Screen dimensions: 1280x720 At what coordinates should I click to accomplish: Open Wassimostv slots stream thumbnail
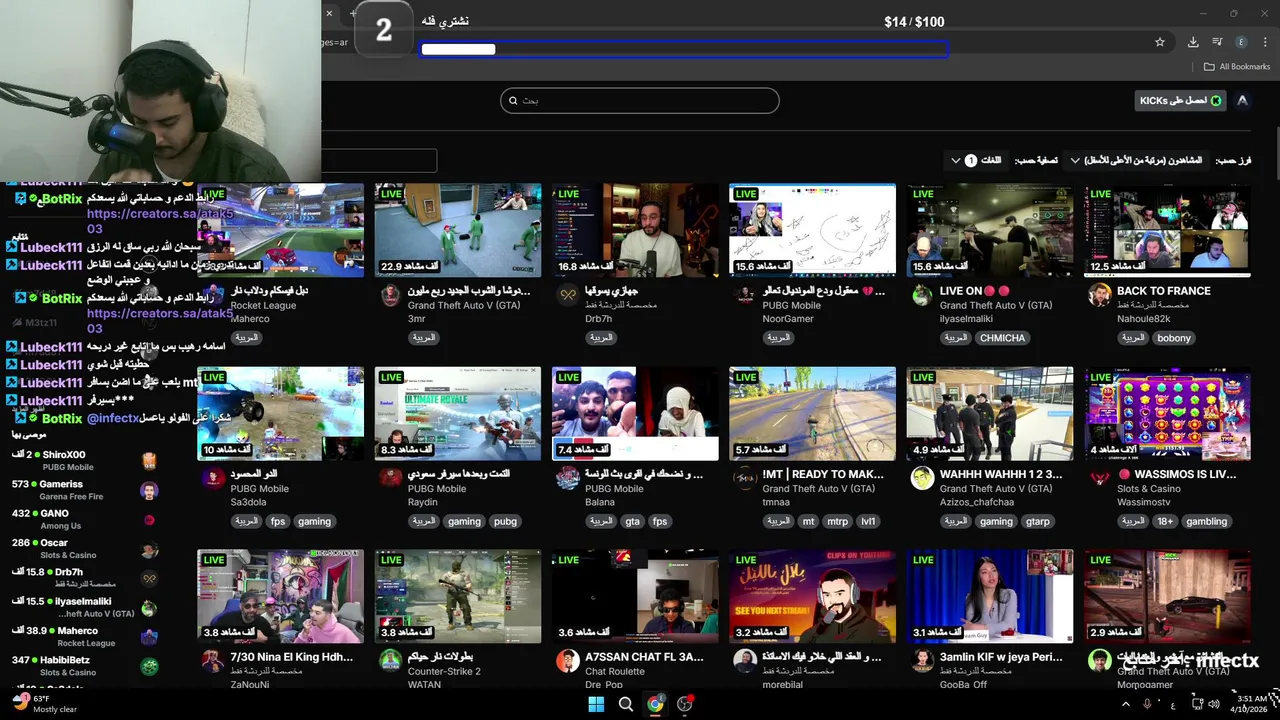(1167, 413)
